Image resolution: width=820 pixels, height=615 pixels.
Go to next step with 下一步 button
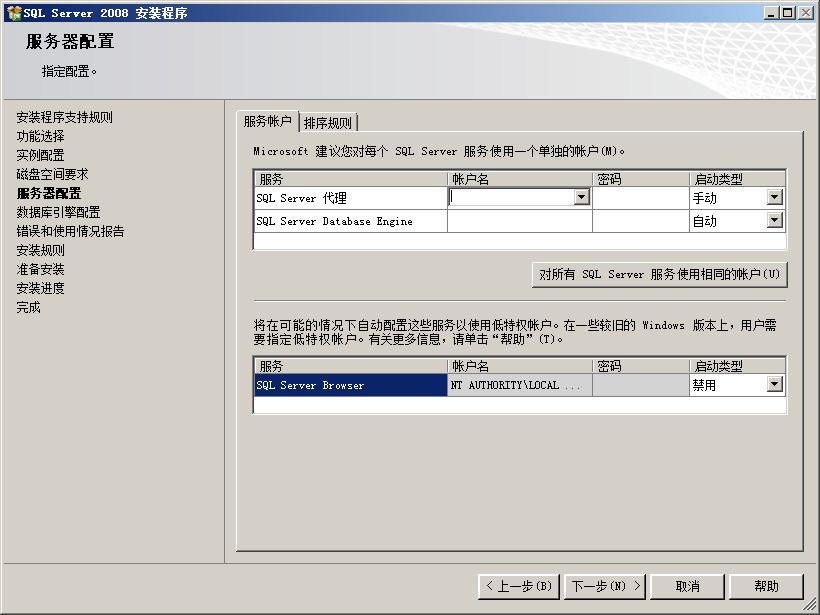tap(605, 586)
